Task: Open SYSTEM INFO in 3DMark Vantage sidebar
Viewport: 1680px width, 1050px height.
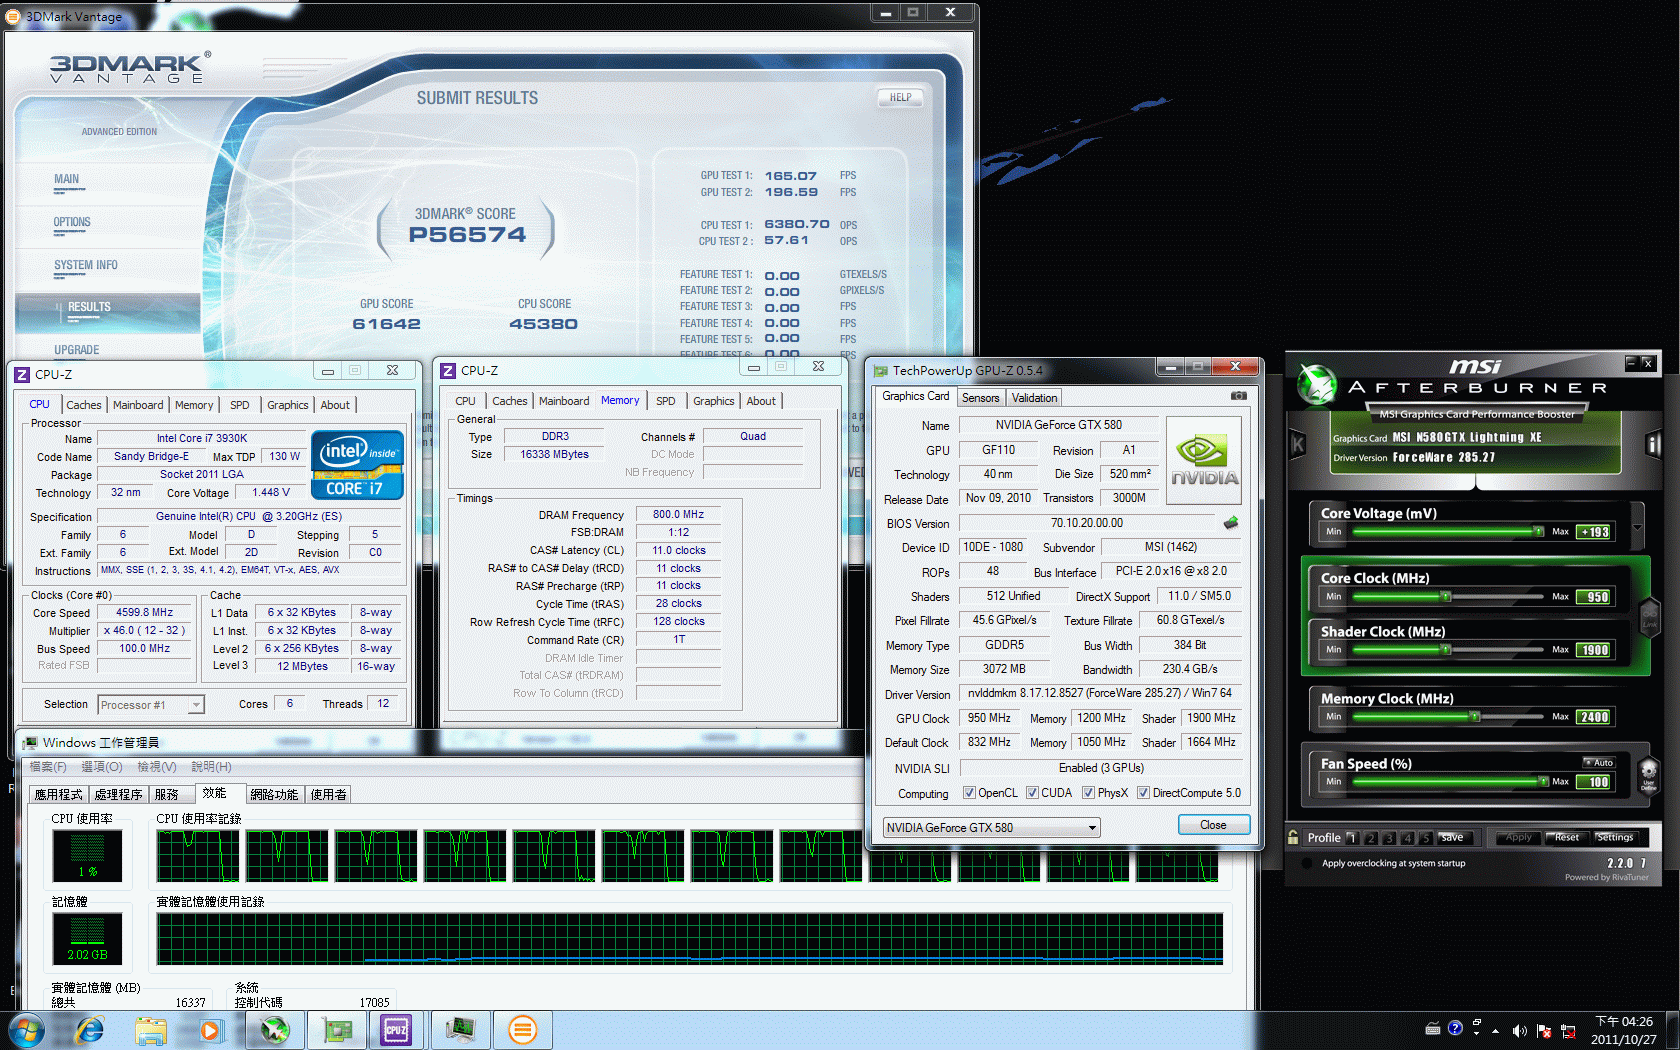Action: coord(86,265)
